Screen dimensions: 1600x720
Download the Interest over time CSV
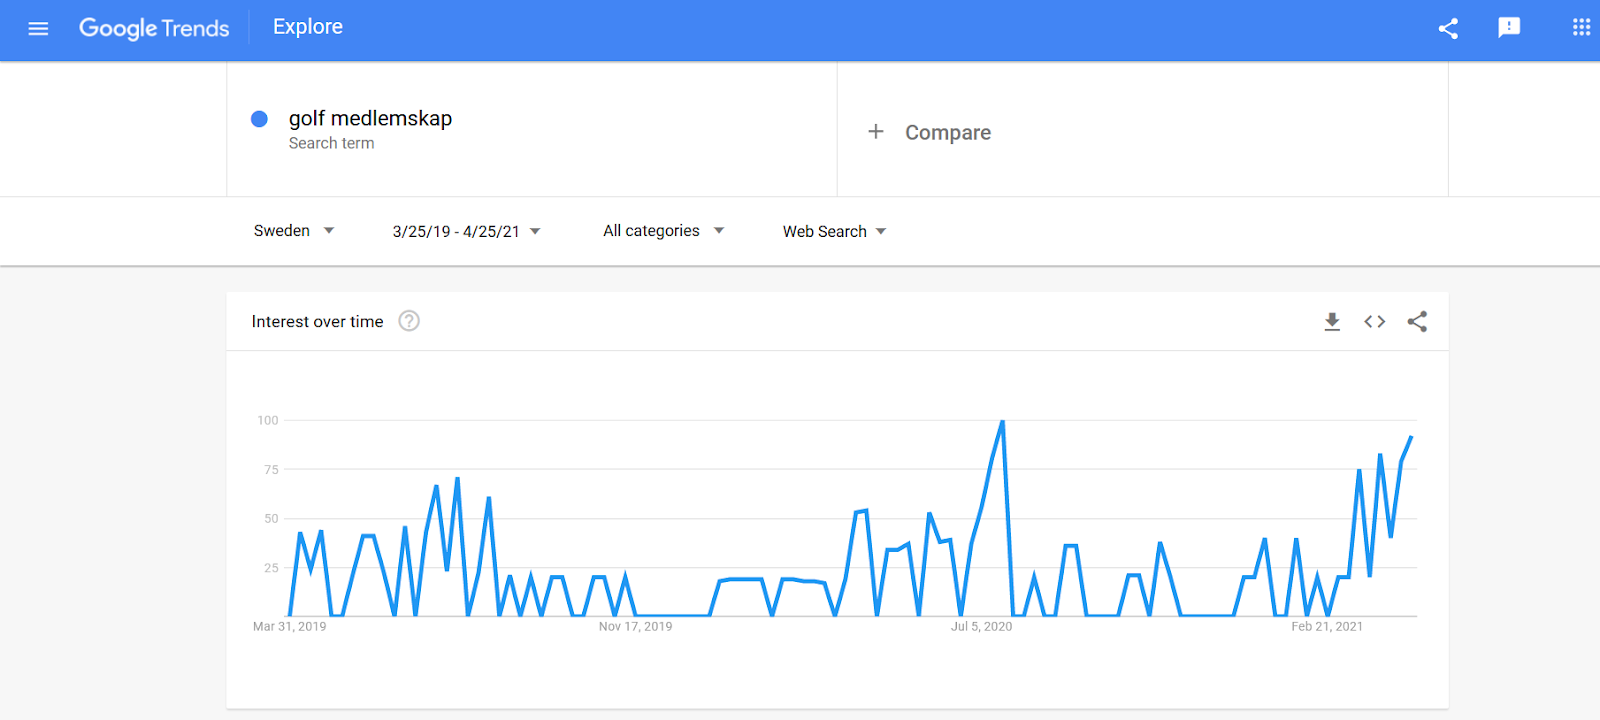(1332, 321)
